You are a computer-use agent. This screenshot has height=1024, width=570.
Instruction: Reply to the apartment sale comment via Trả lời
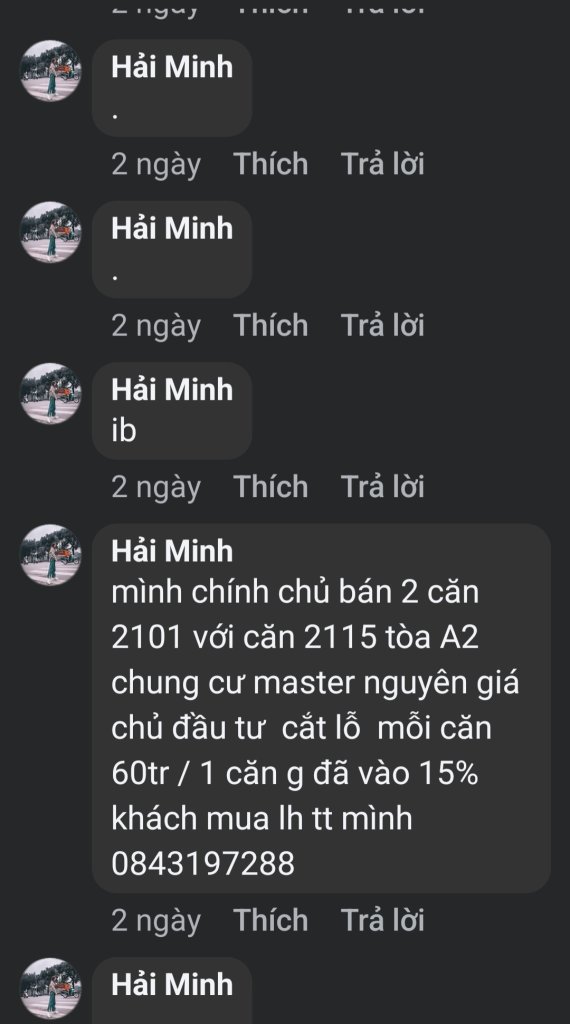[383, 920]
